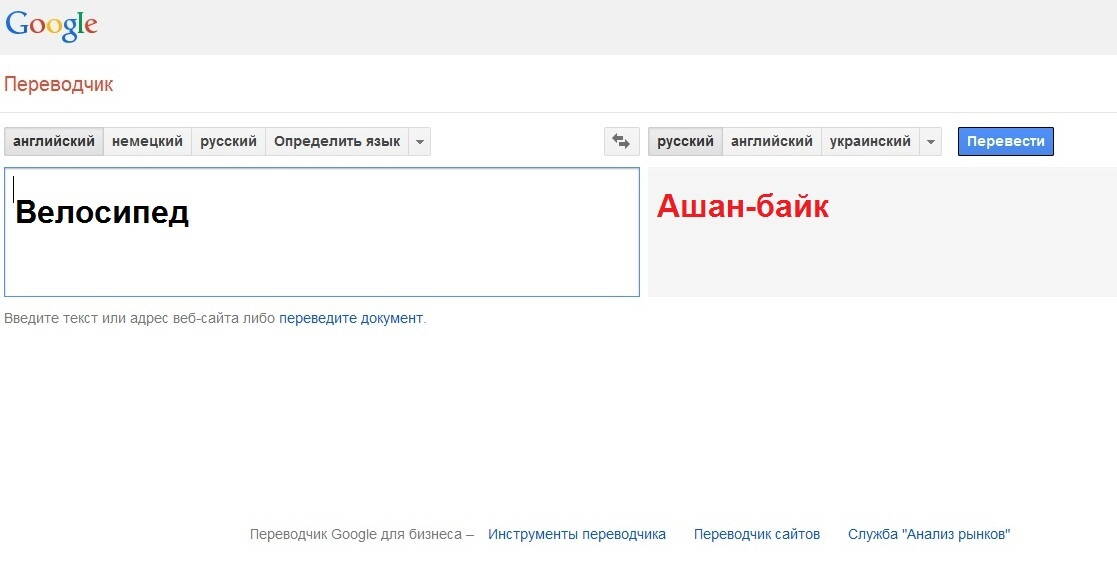Focus the source text input box
This screenshot has width=1117, height=566.
pyautogui.click(x=321, y=250)
